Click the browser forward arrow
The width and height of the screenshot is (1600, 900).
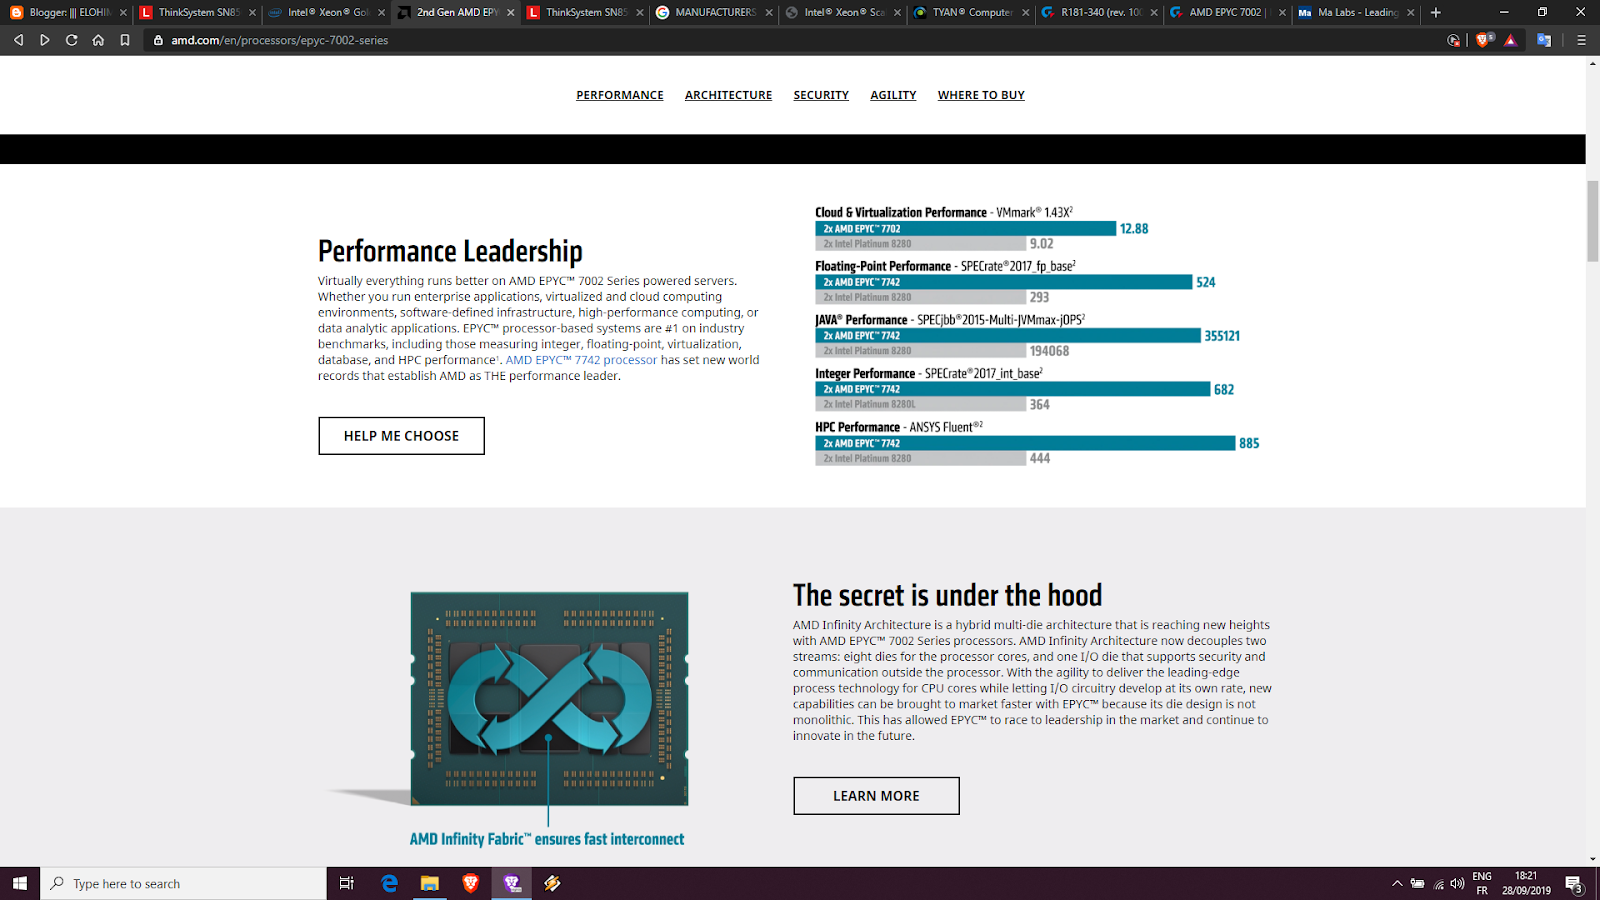(x=45, y=40)
